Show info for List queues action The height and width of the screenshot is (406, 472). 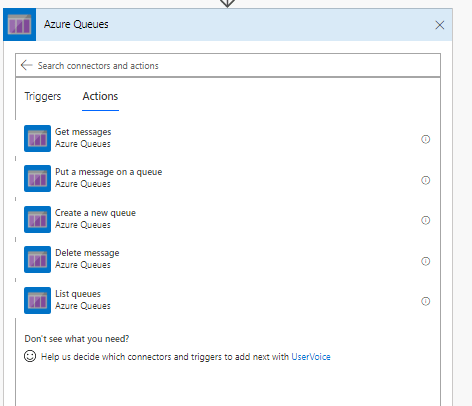point(426,301)
